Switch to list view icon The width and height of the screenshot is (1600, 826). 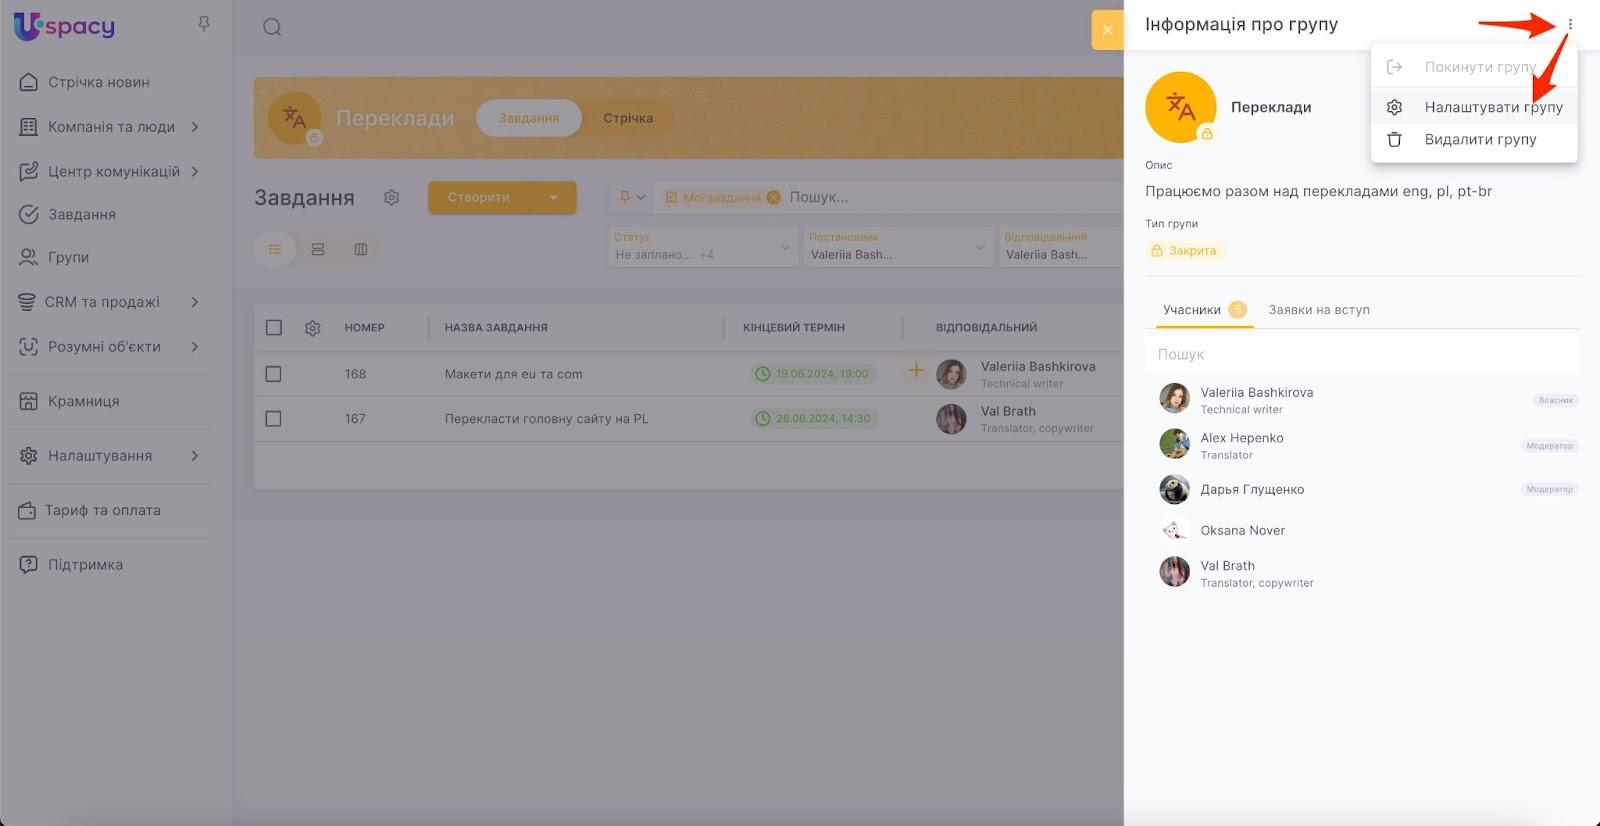pos(275,249)
